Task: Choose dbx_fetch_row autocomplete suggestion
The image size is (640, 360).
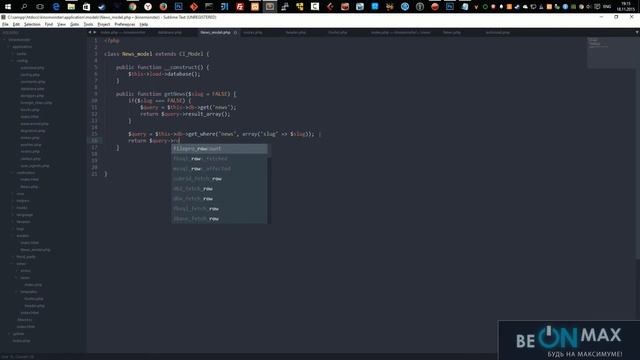Action: pyautogui.click(x=219, y=199)
